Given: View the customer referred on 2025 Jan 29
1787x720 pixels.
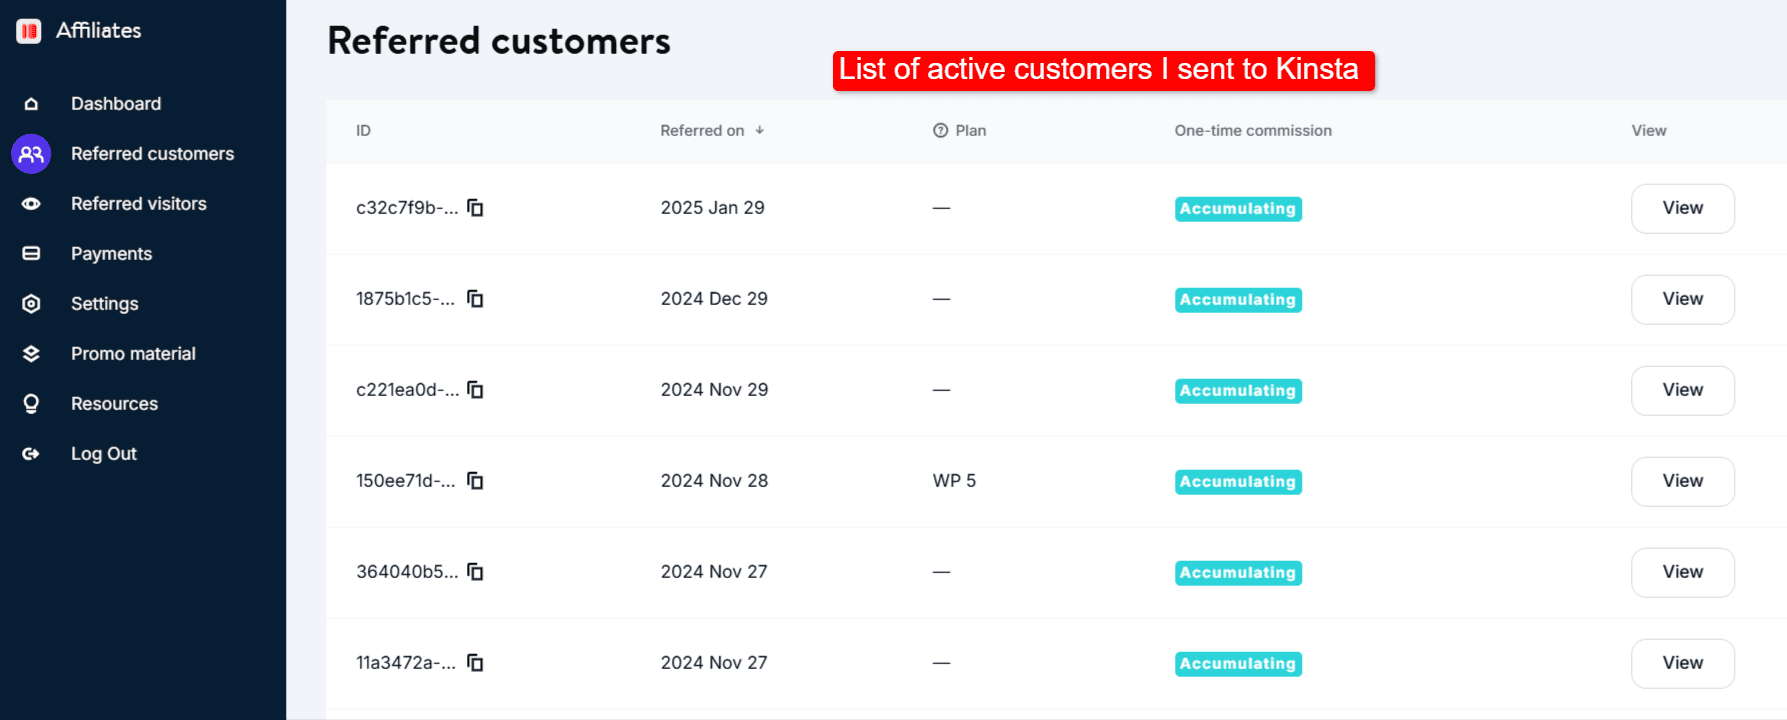Looking at the screenshot, I should click(1682, 208).
